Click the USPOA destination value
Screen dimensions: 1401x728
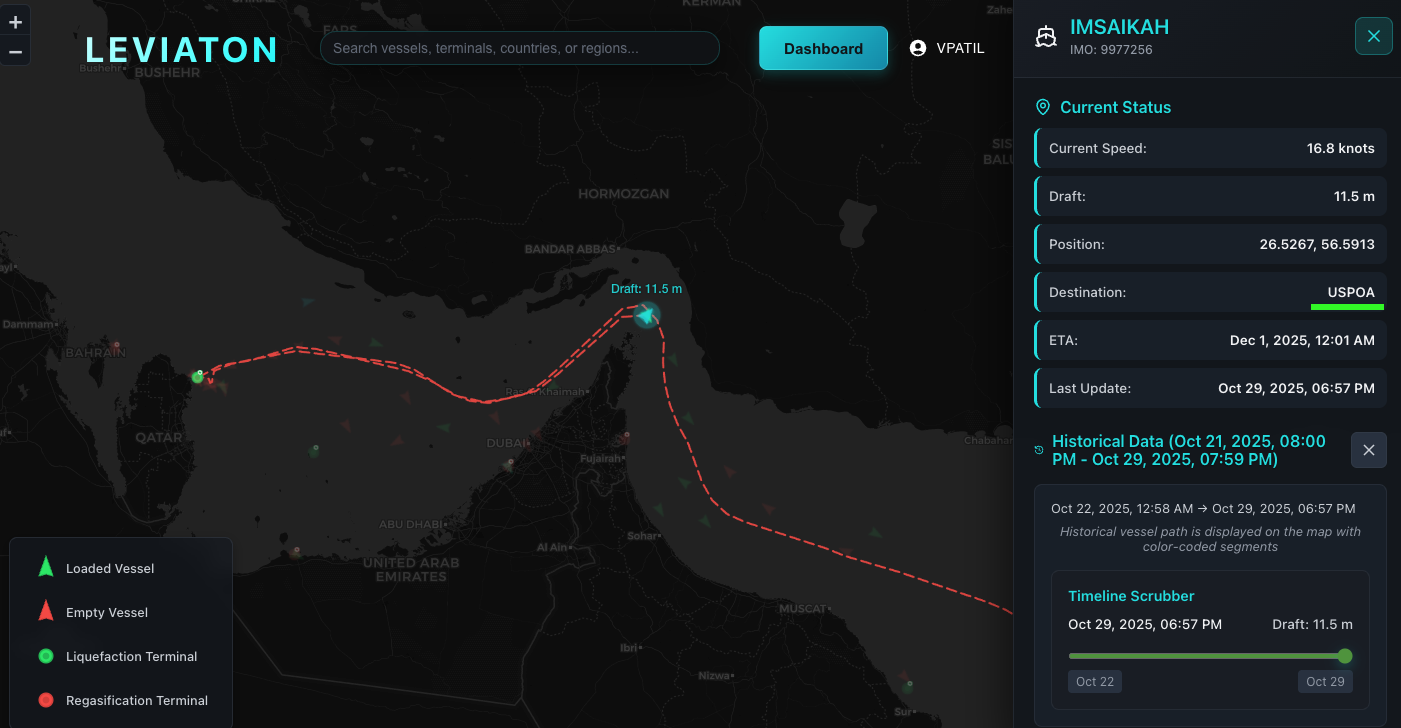coord(1350,292)
